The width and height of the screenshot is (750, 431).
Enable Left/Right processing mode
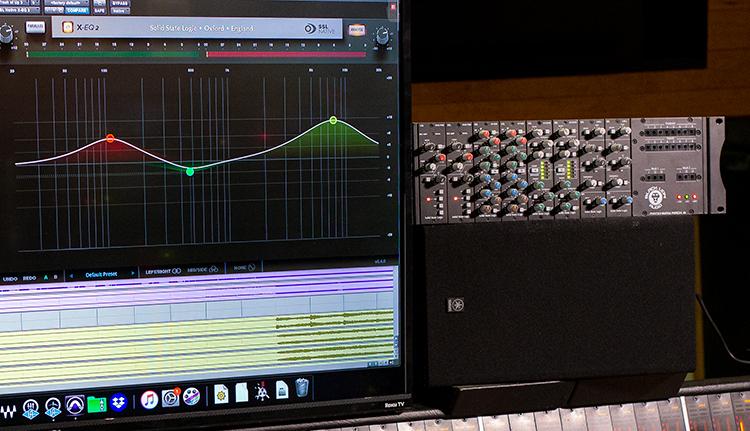point(163,271)
